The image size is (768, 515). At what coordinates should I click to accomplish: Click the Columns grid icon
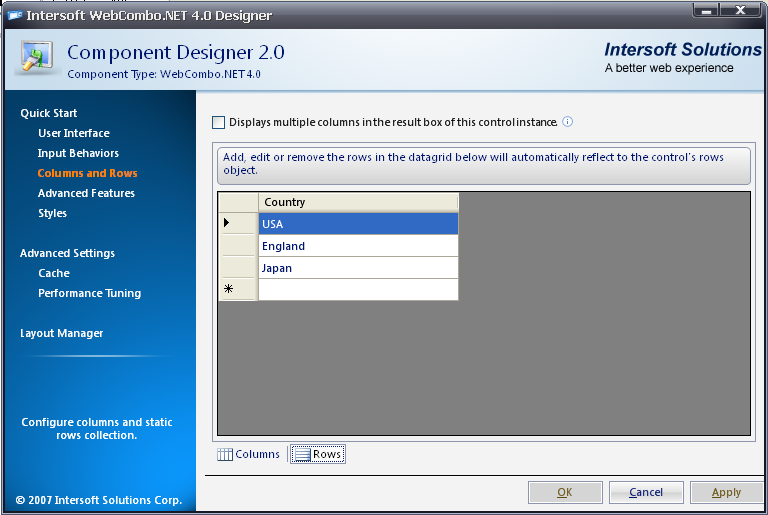coord(225,454)
